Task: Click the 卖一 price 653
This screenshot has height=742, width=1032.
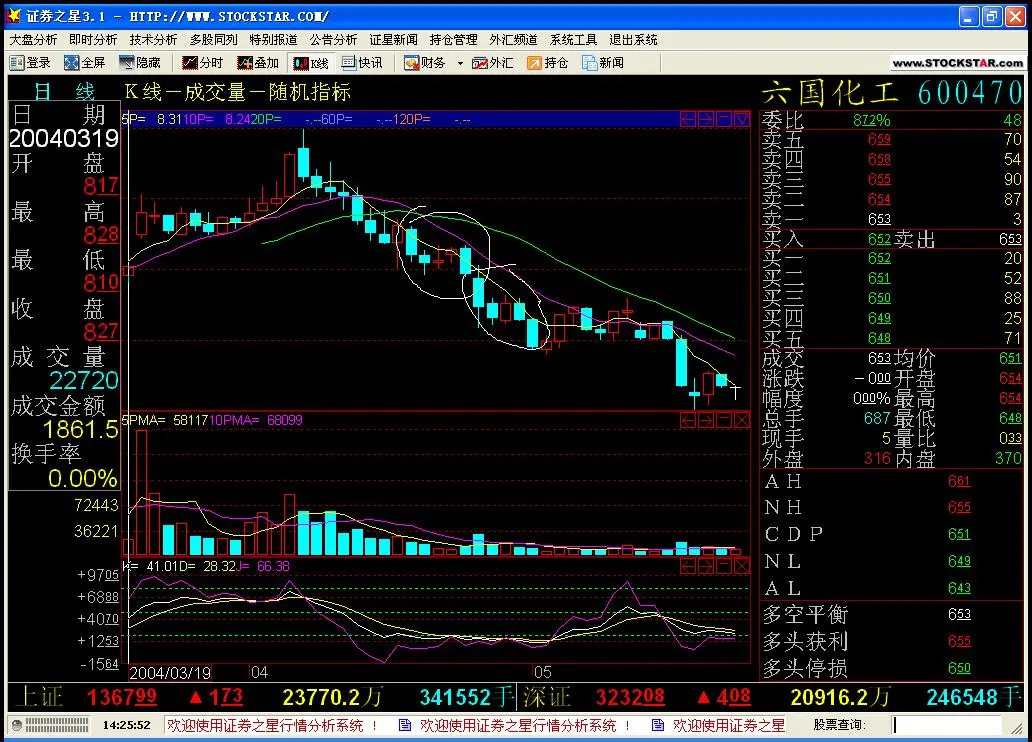Action: (879, 219)
